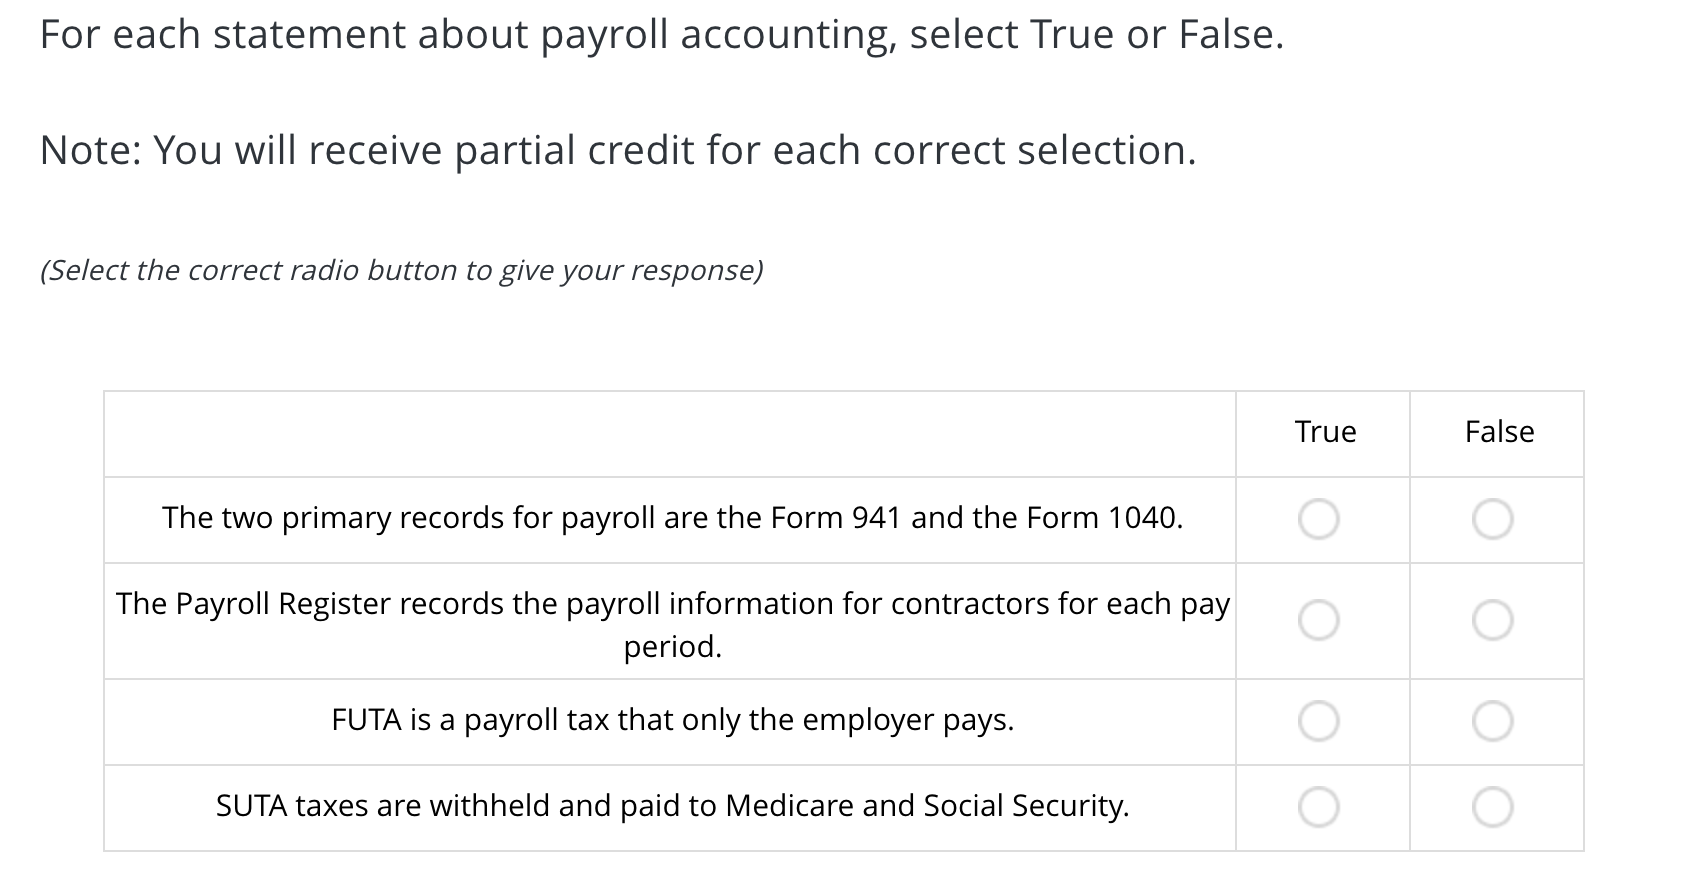Select True for the Form 941 and Form 1040 statement
1685x896 pixels.
pos(1320,519)
